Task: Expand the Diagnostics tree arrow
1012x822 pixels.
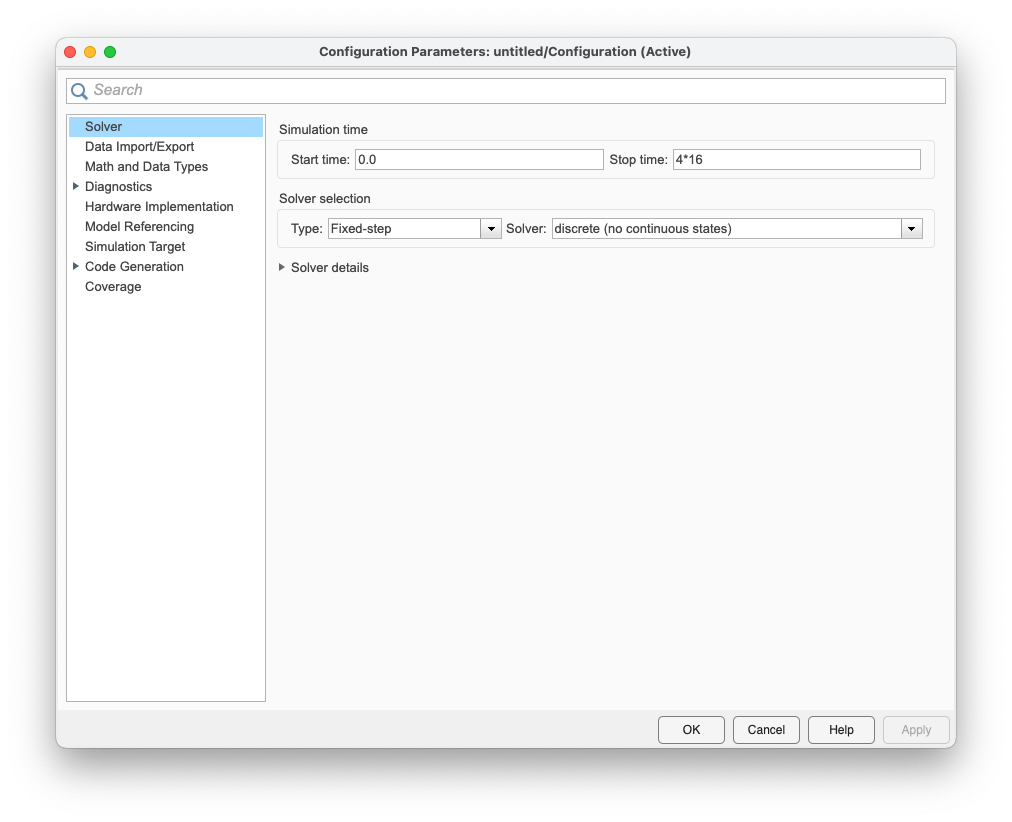Action: [x=76, y=186]
